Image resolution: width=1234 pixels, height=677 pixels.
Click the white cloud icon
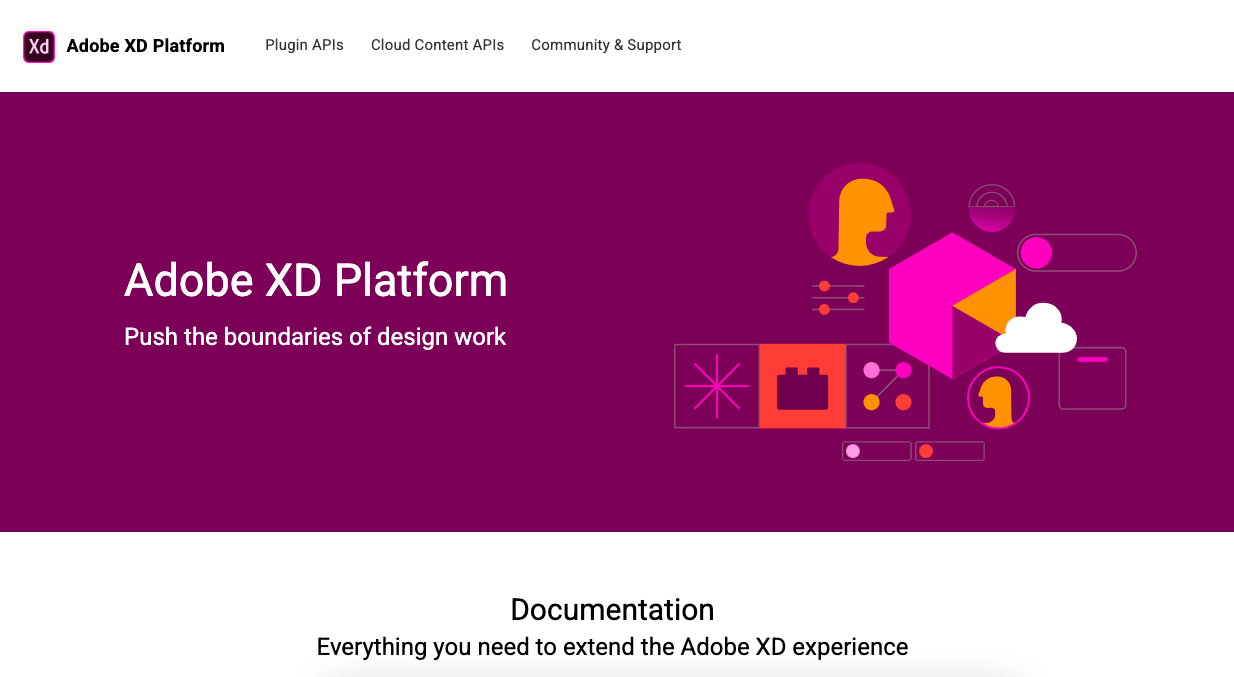1037,327
